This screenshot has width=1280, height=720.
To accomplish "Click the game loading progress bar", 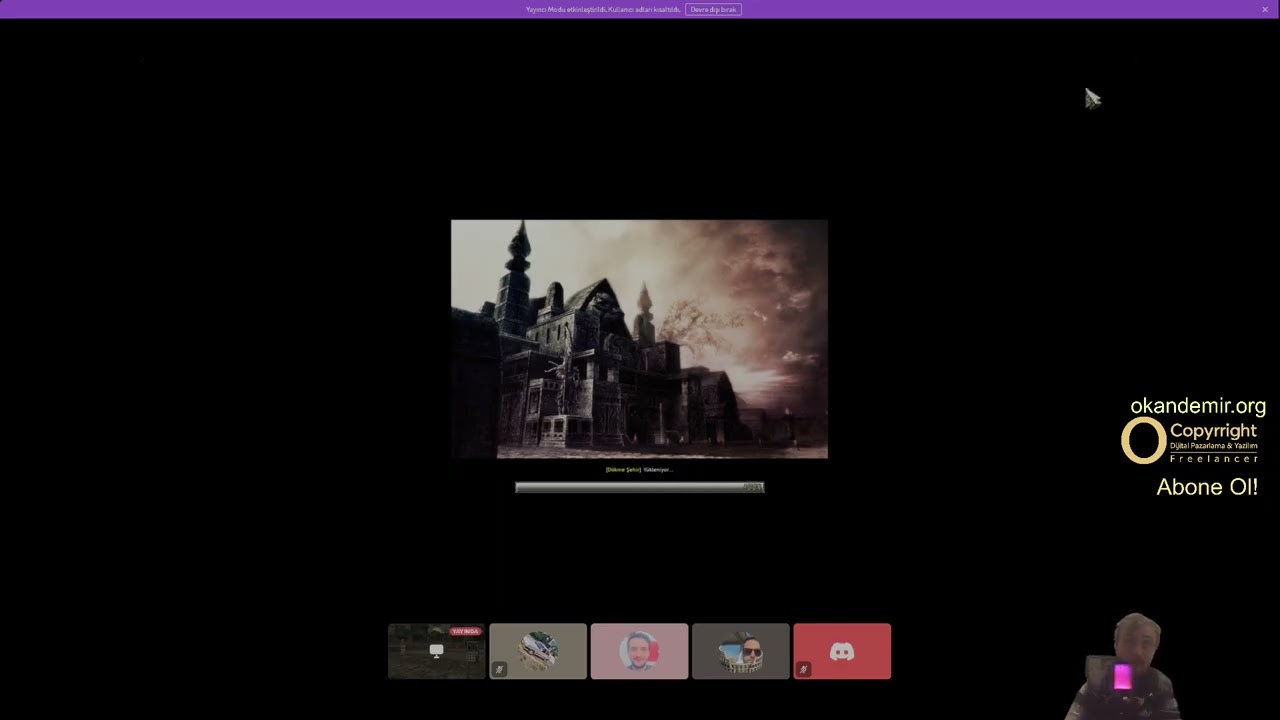I will point(640,487).
